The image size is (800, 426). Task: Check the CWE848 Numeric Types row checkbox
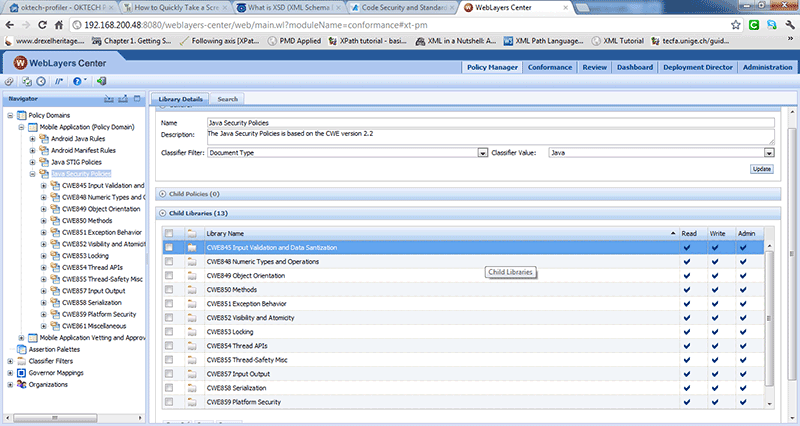169,261
